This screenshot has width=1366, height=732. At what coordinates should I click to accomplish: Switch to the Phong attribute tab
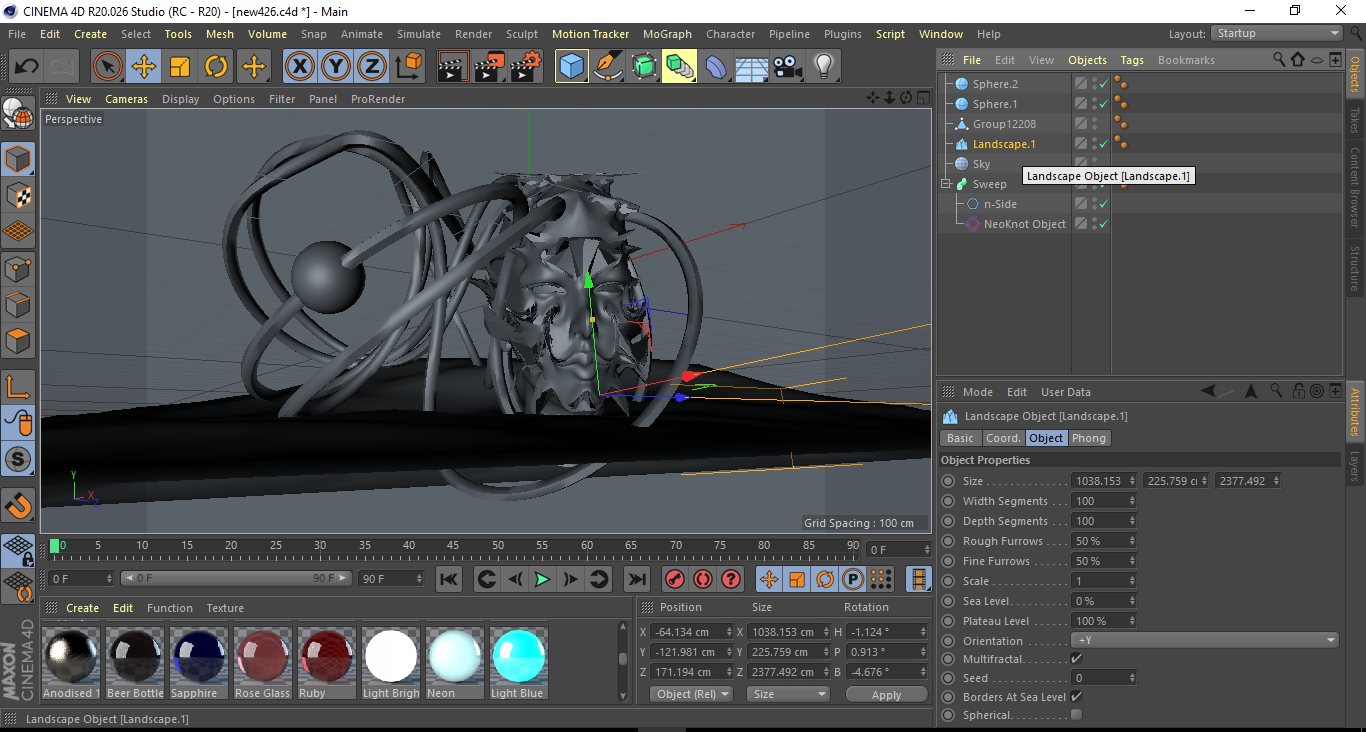click(1089, 438)
